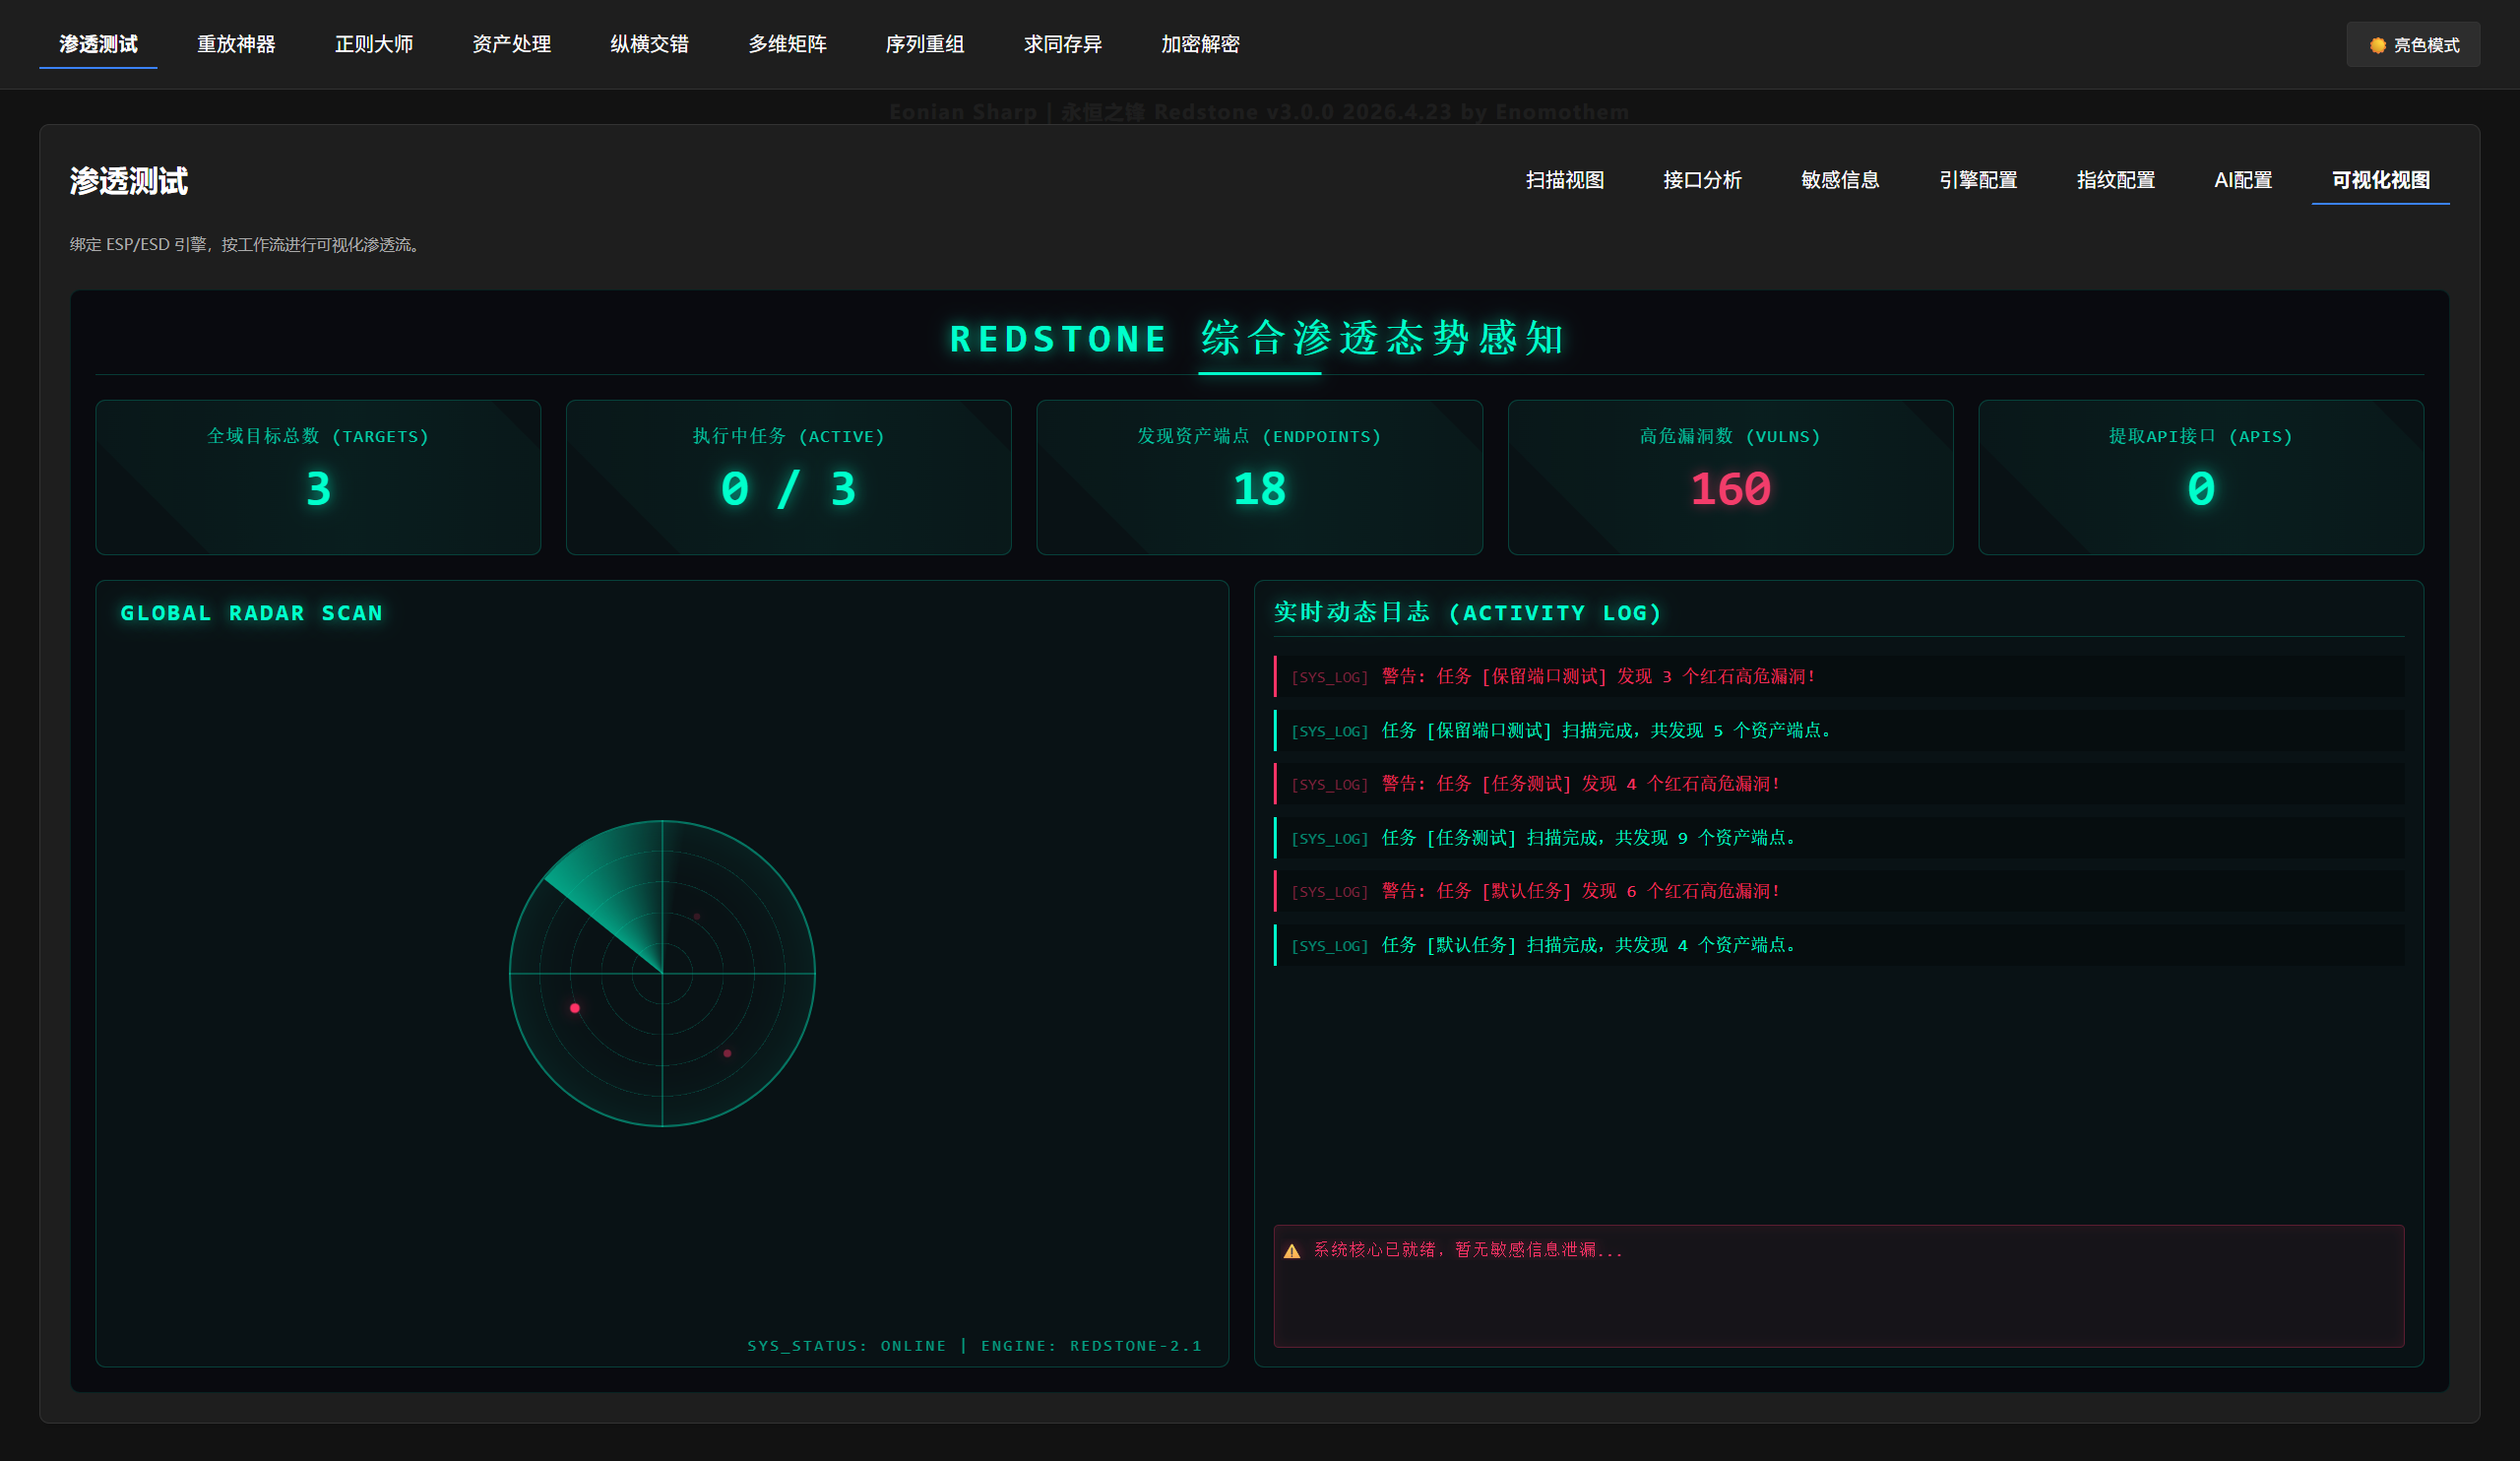Switch to 序列重组 tab
Image resolution: width=2520 pixels, height=1461 pixels.
pyautogui.click(x=925, y=44)
